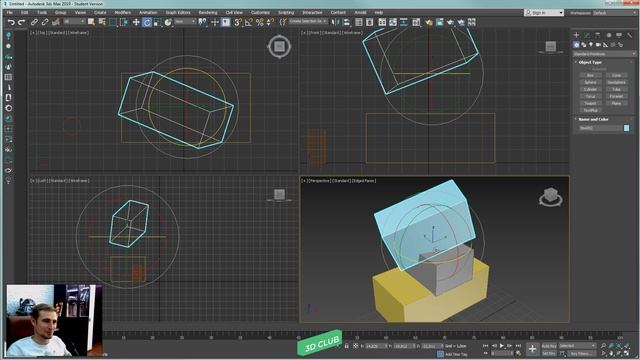The width and height of the screenshot is (640, 360).
Task: Select the Unlink Selection tool
Action: point(45,22)
